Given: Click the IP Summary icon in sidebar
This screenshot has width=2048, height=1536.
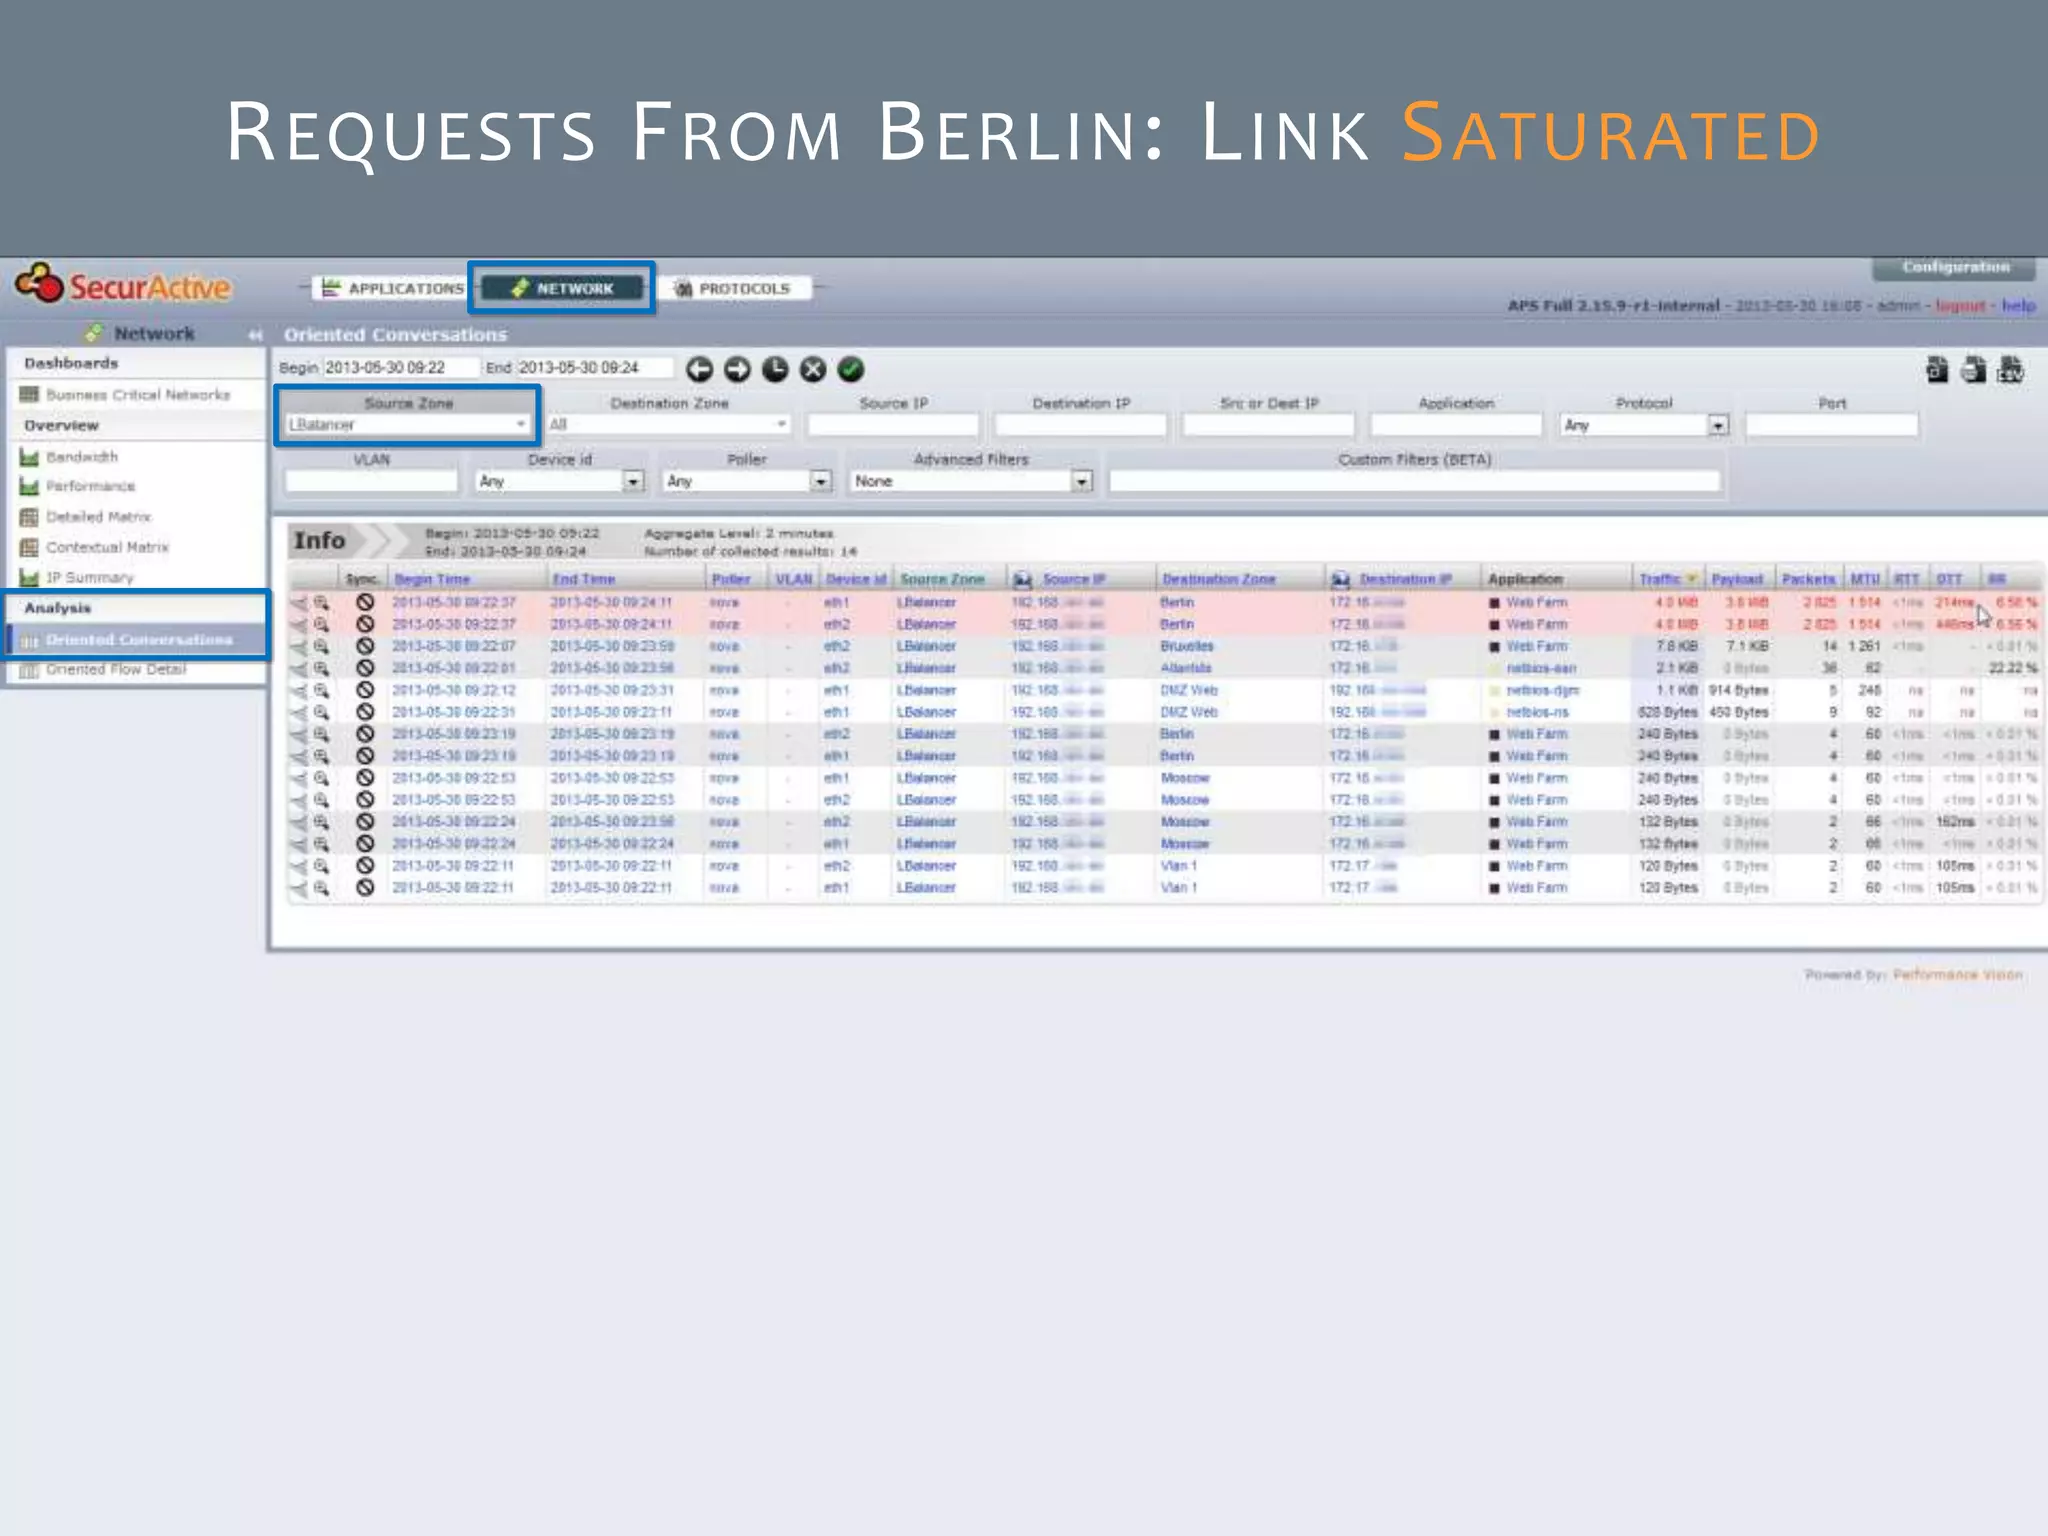Looking at the screenshot, I should tap(29, 577).
